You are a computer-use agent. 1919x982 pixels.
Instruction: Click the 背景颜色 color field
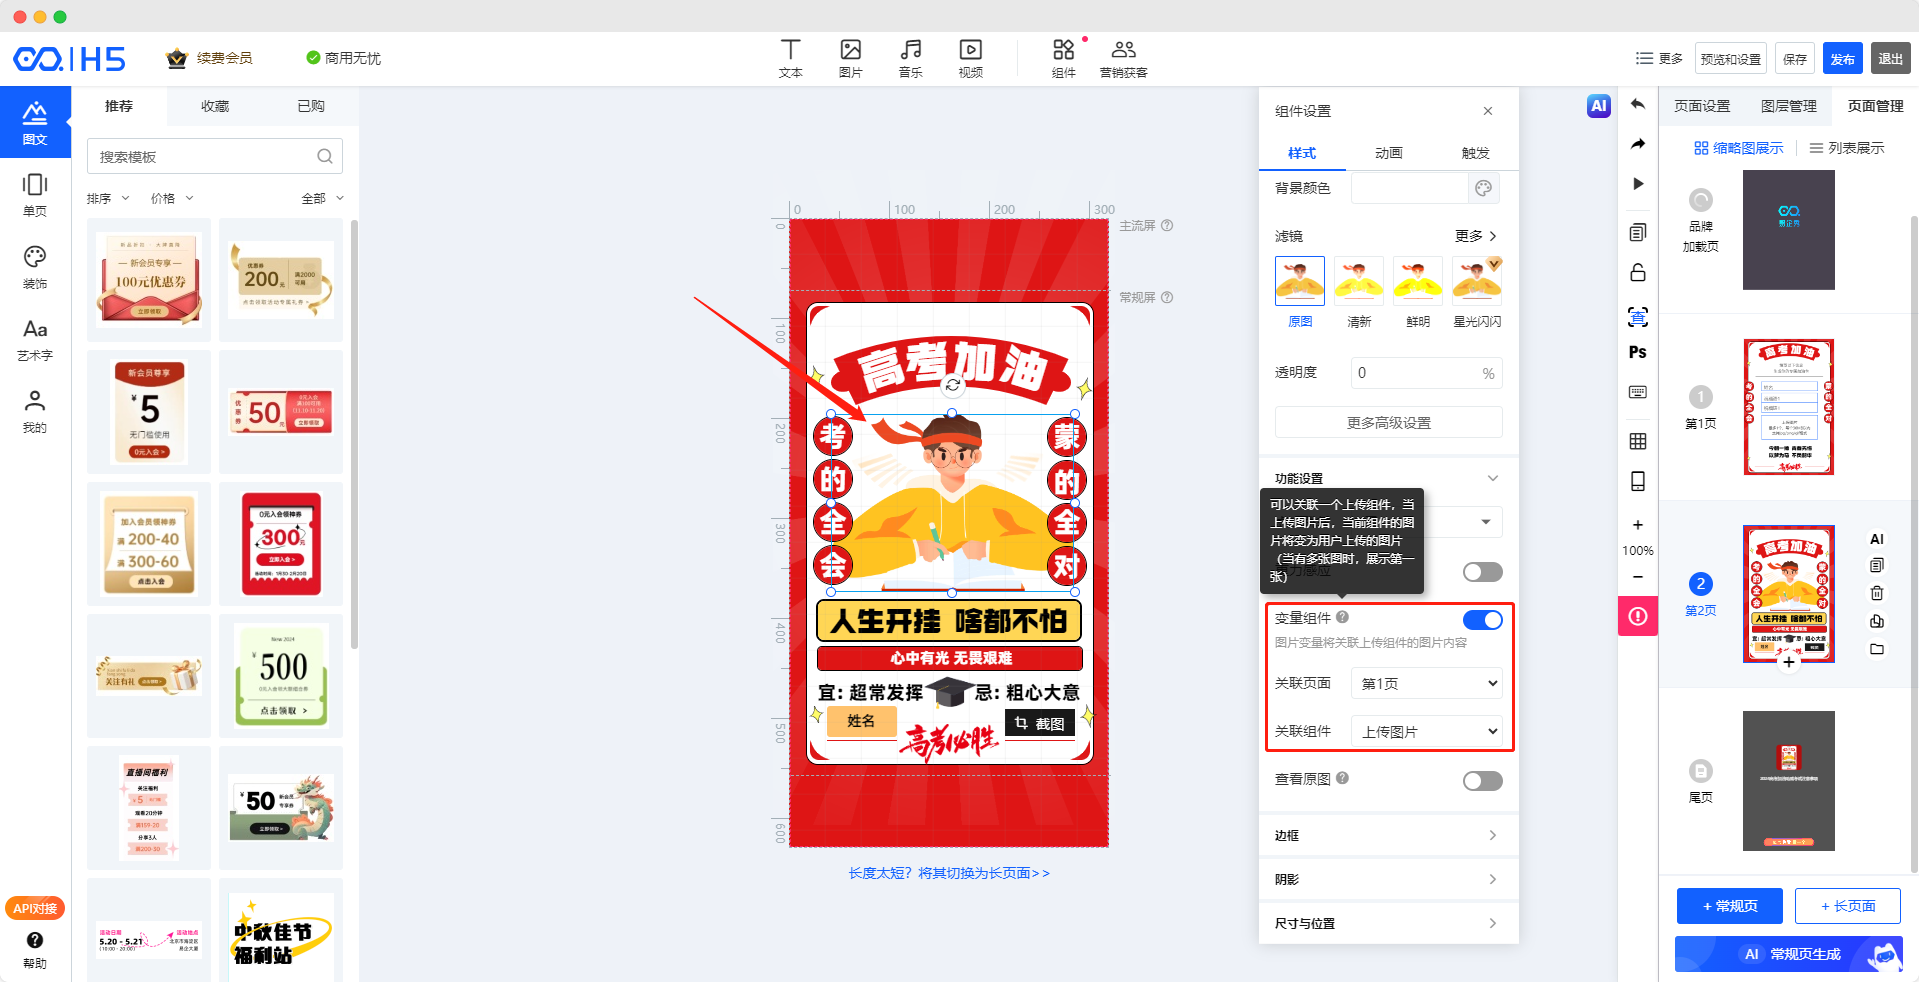tap(1409, 188)
